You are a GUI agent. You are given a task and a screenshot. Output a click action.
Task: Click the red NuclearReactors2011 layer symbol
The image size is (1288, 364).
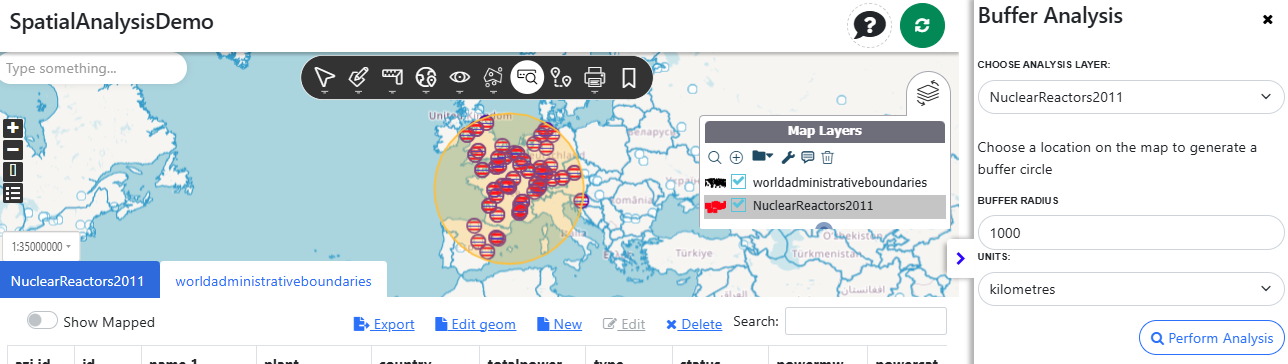pyautogui.click(x=716, y=206)
